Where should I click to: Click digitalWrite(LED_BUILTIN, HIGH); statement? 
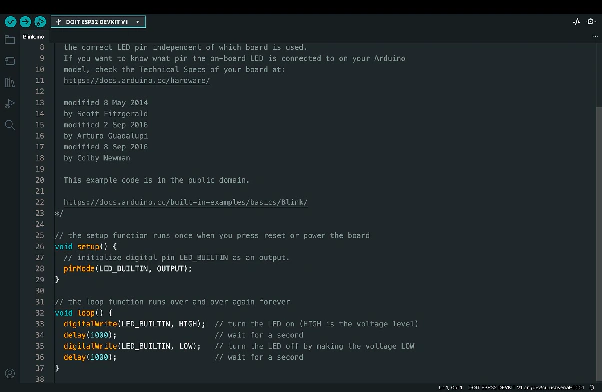coord(134,324)
